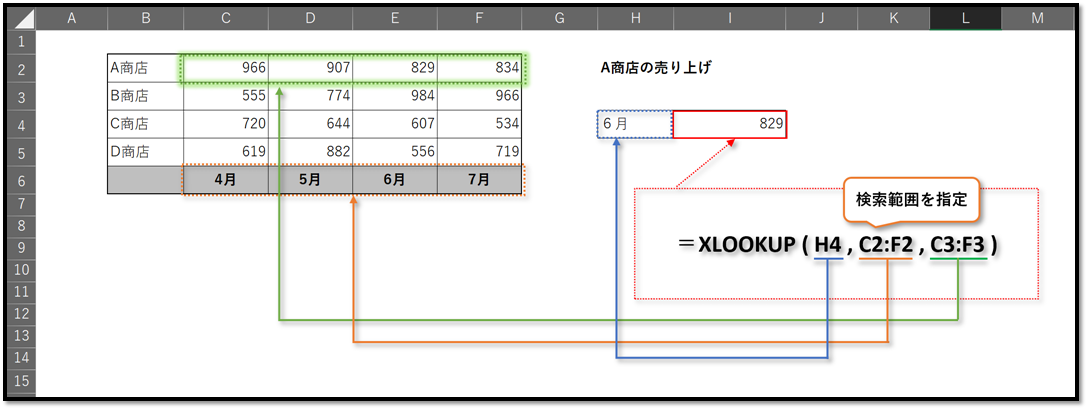
Task: Select cell with value 619
Action: tap(226, 153)
